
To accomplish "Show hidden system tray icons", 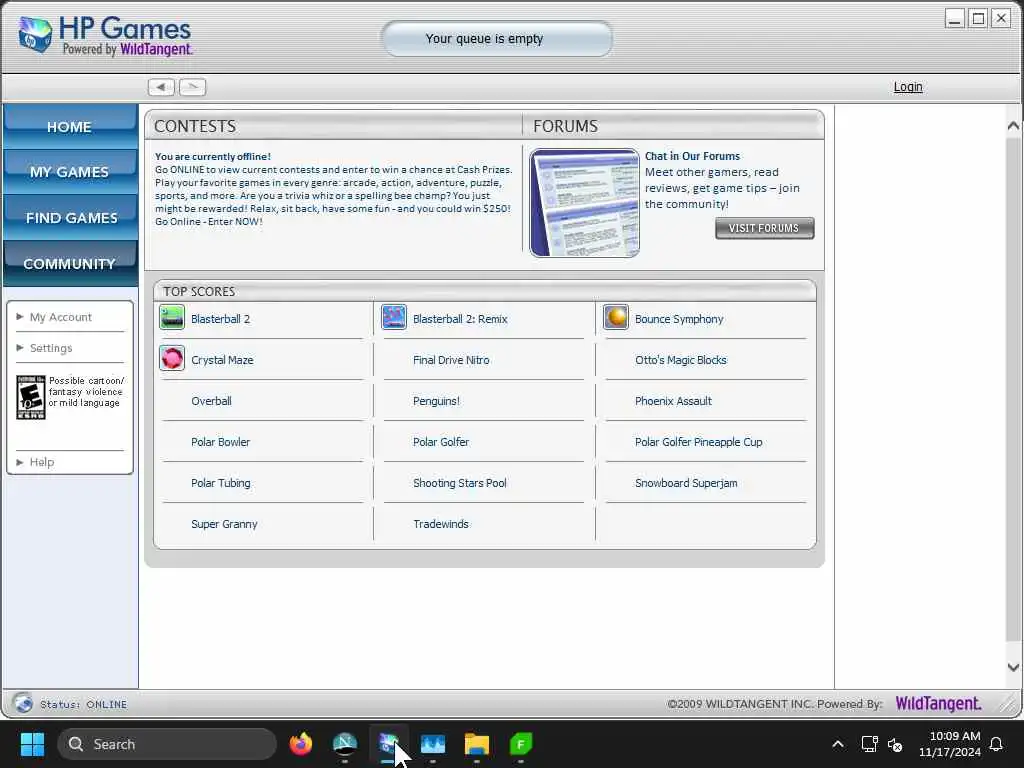I will pos(838,744).
